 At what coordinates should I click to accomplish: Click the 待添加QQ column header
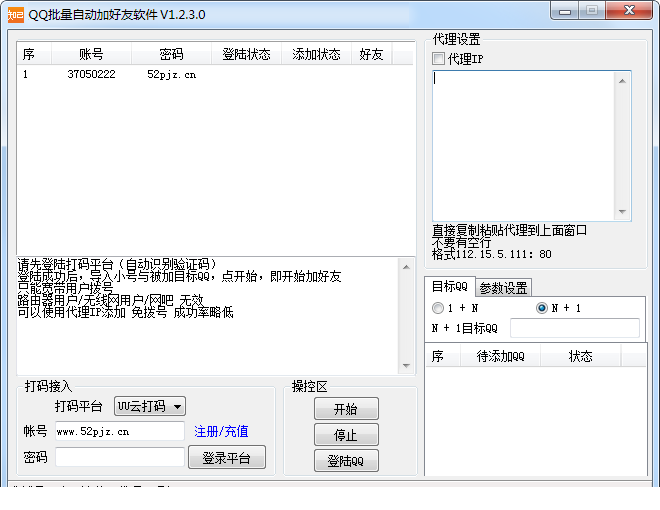[500, 356]
